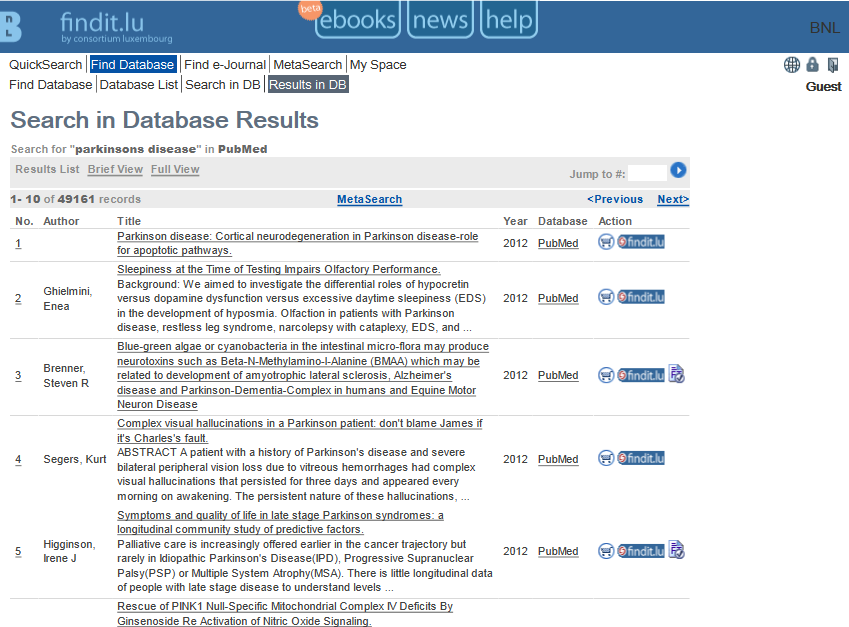Click the globe language icon
The width and height of the screenshot is (849, 627).
coord(792,65)
